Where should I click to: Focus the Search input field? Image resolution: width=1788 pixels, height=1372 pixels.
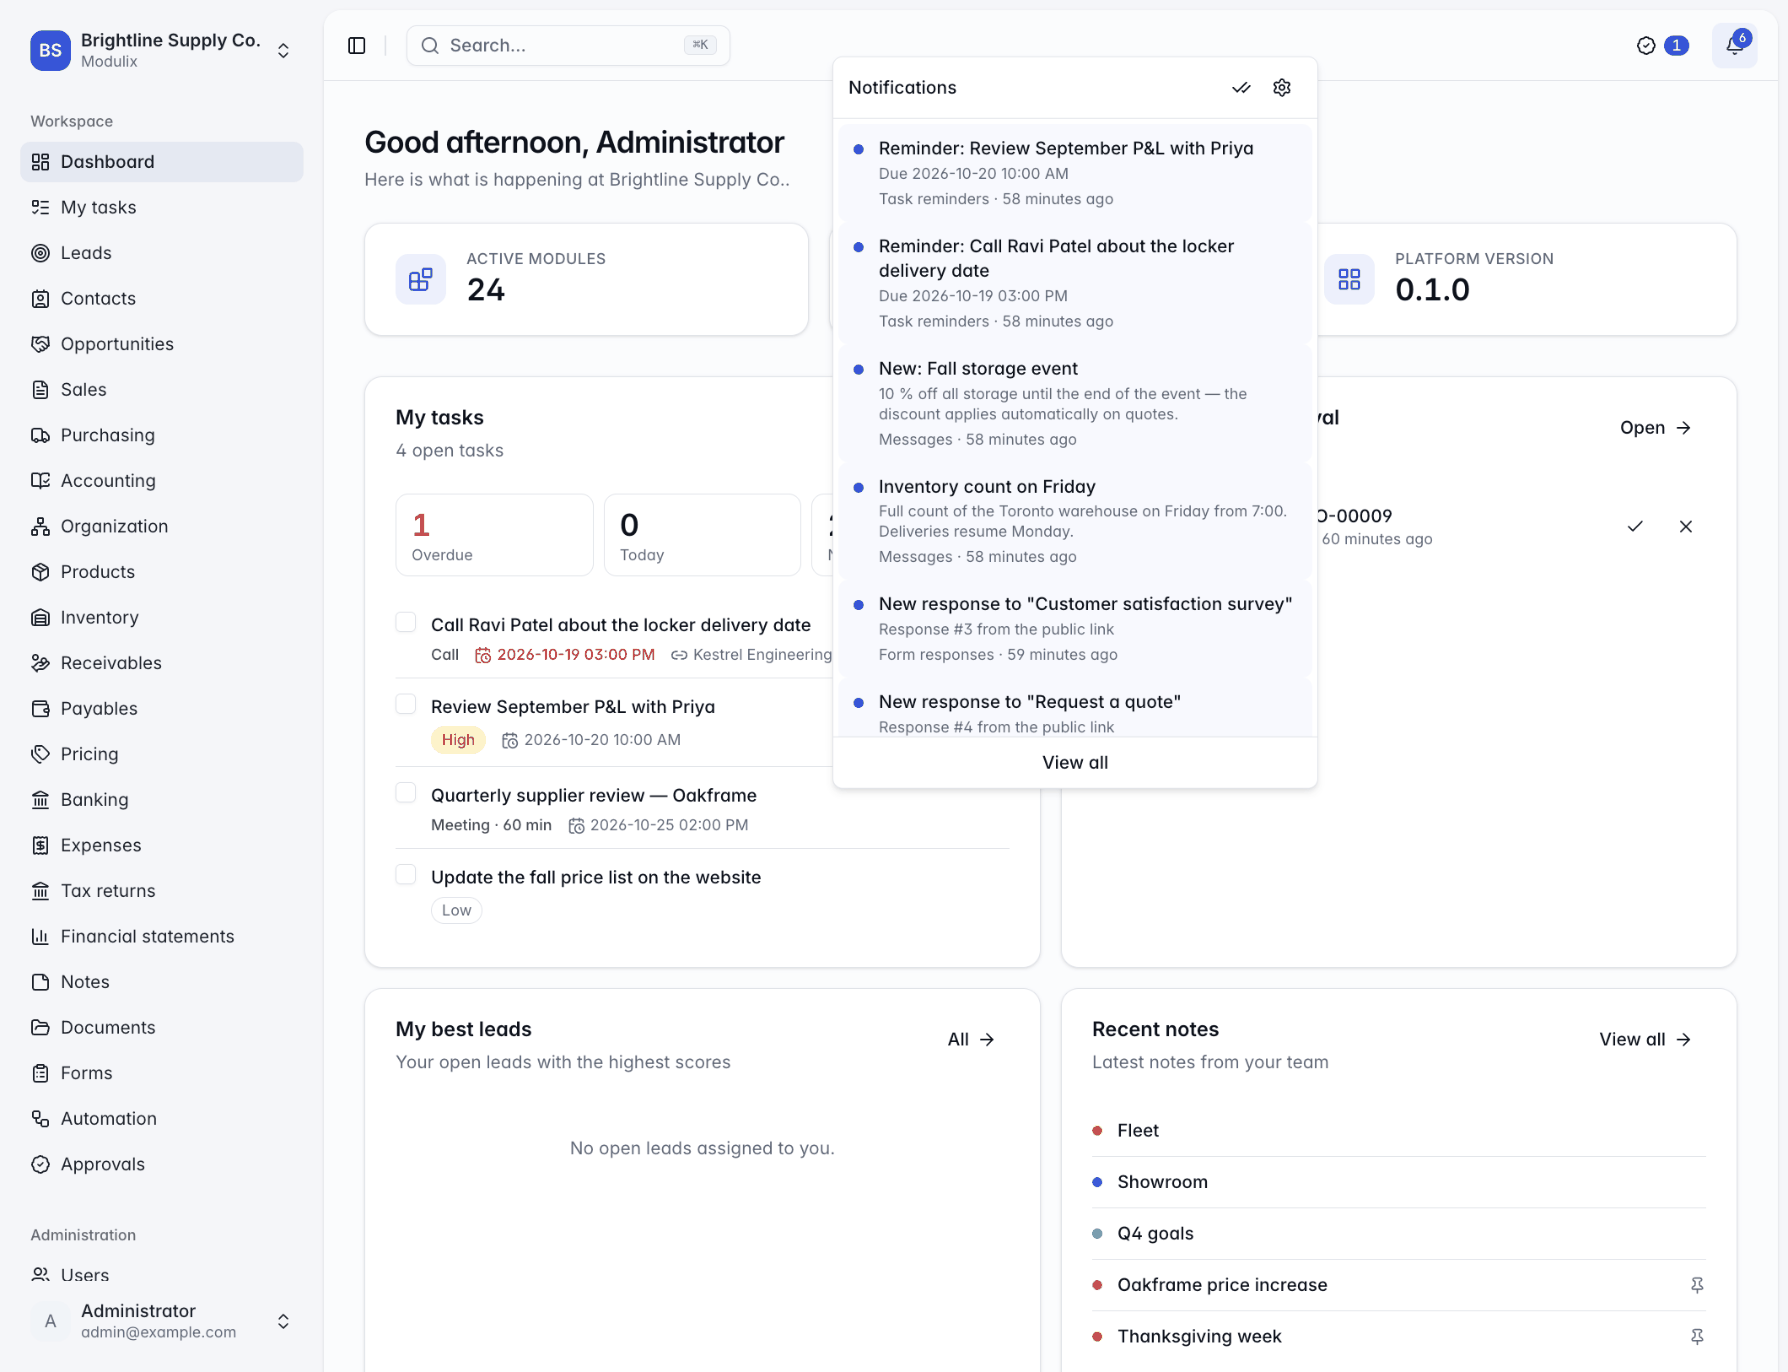point(568,46)
